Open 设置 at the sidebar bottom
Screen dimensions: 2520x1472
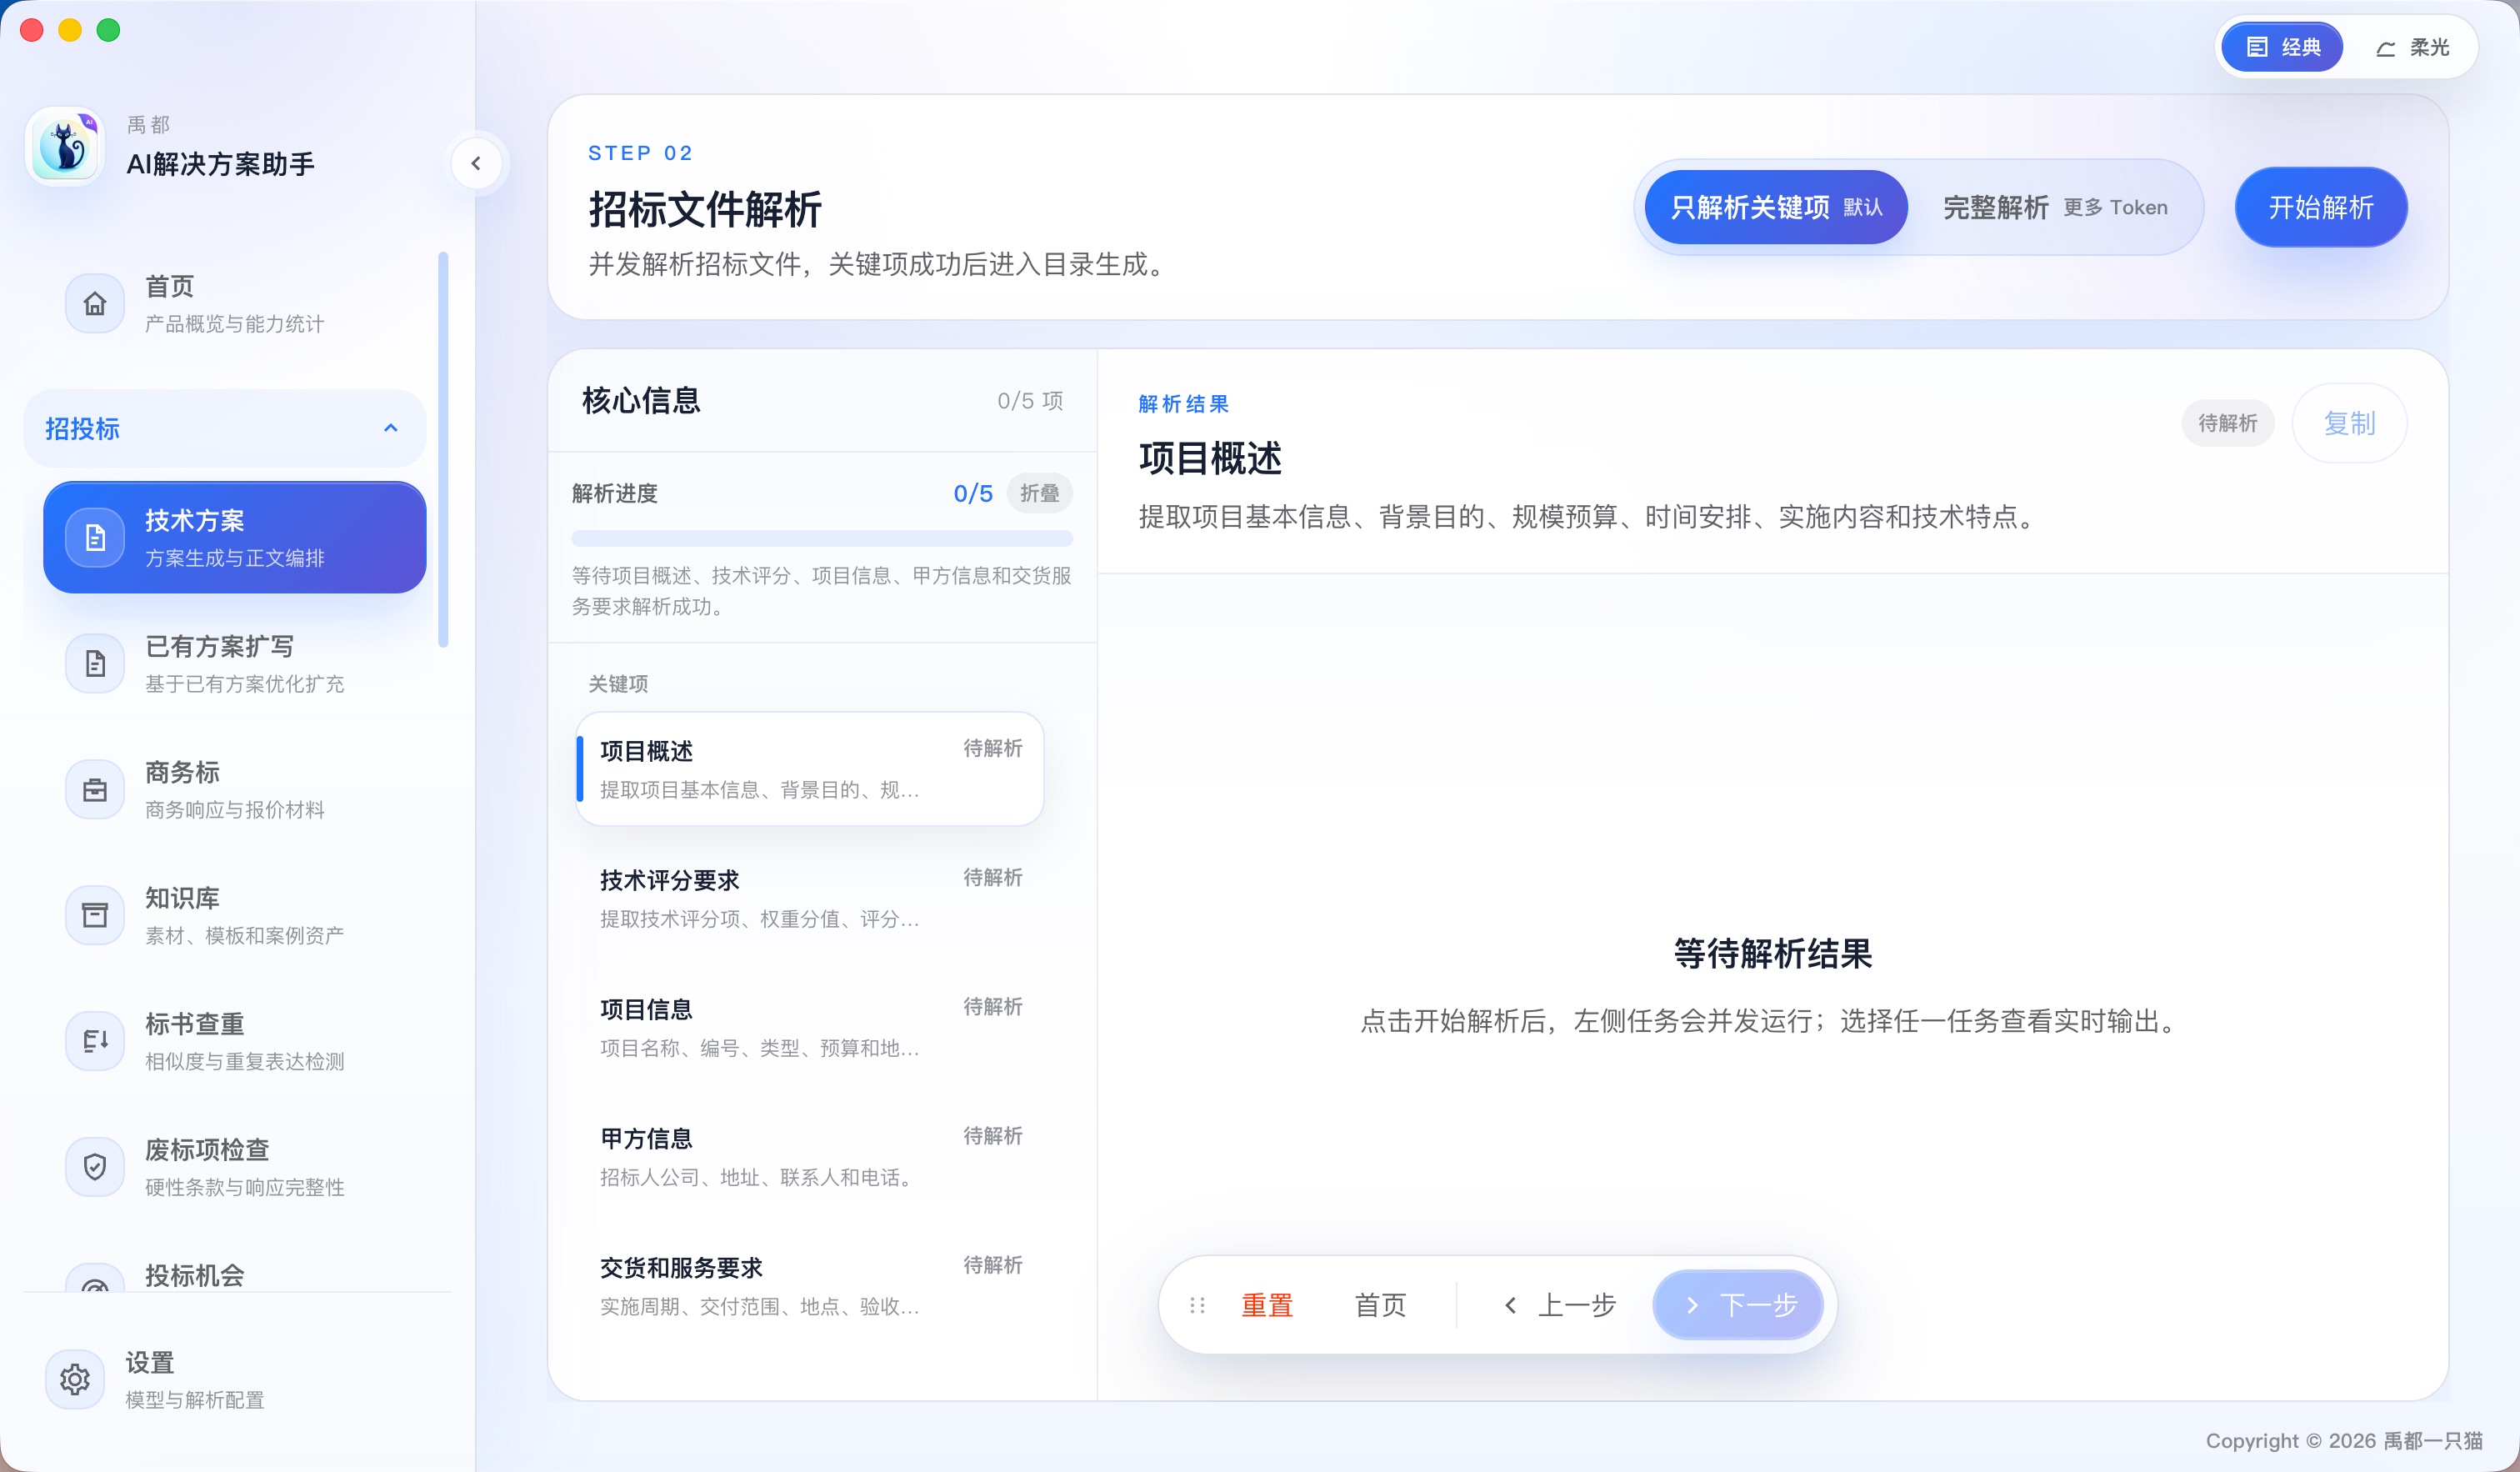point(235,1380)
